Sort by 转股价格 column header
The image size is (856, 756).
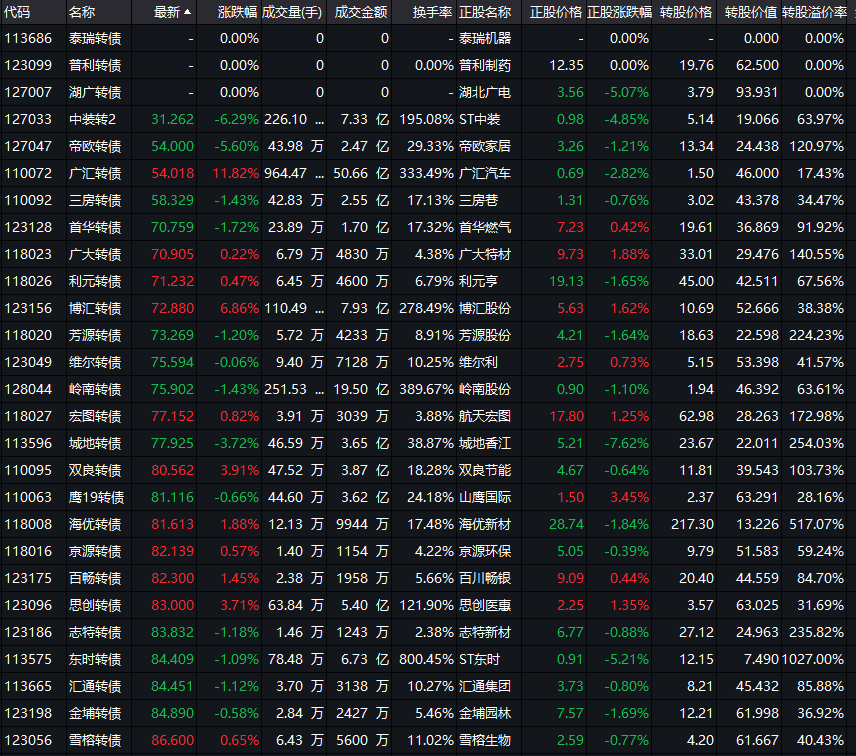(686, 12)
